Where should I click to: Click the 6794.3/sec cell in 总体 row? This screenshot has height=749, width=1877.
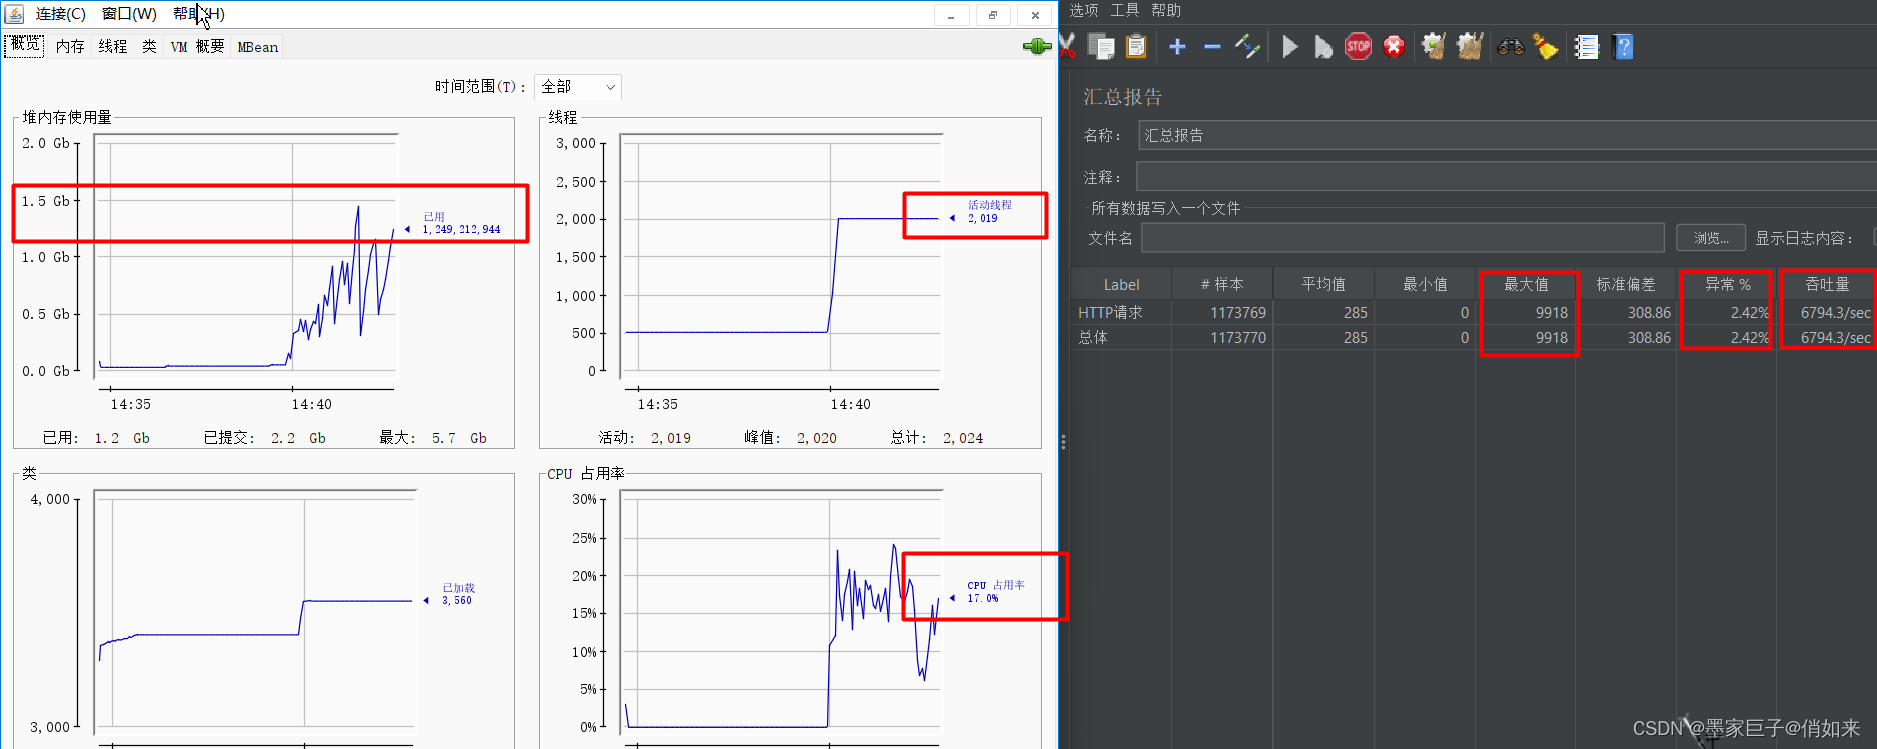pos(1827,338)
